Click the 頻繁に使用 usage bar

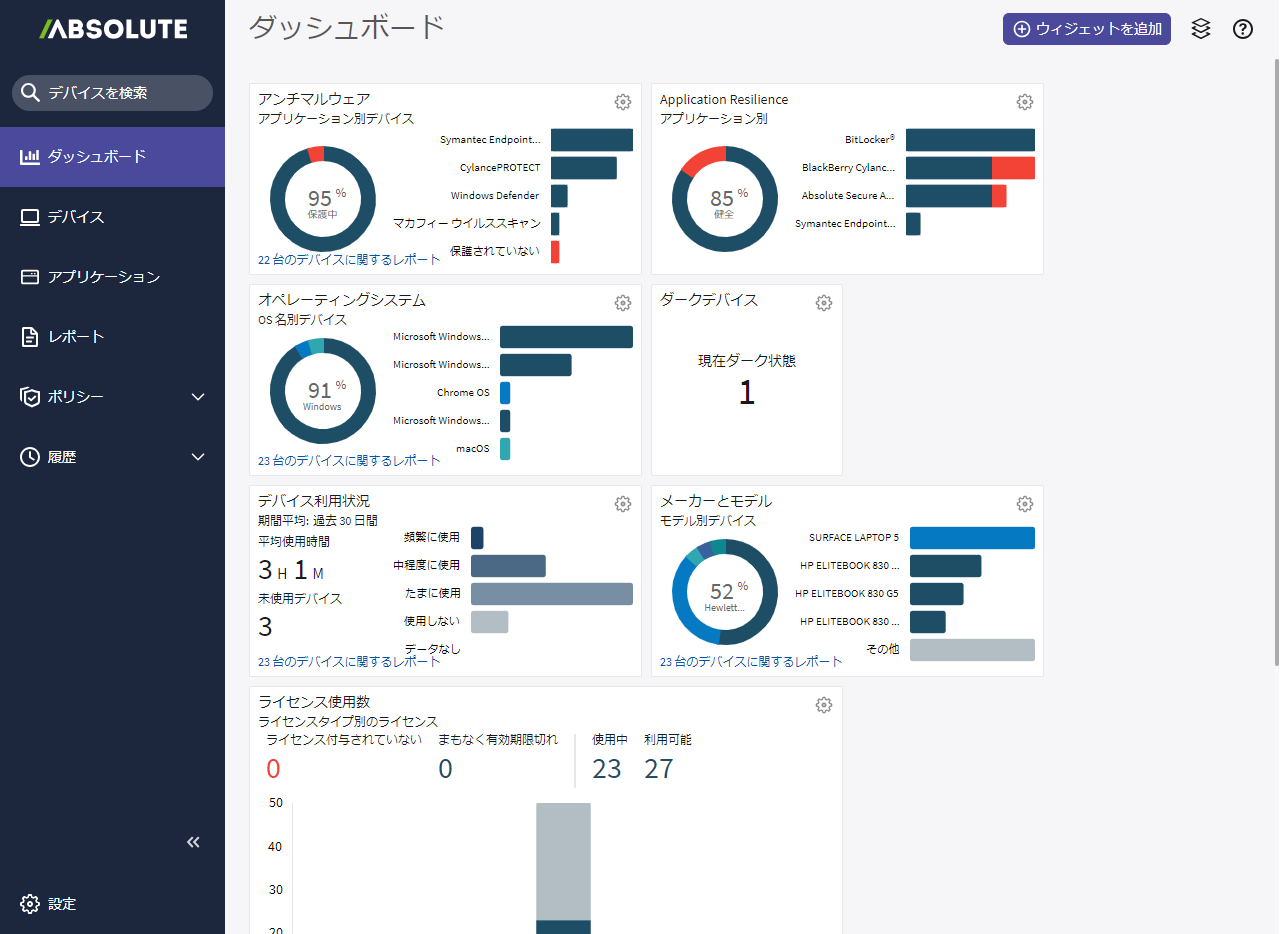click(x=477, y=538)
